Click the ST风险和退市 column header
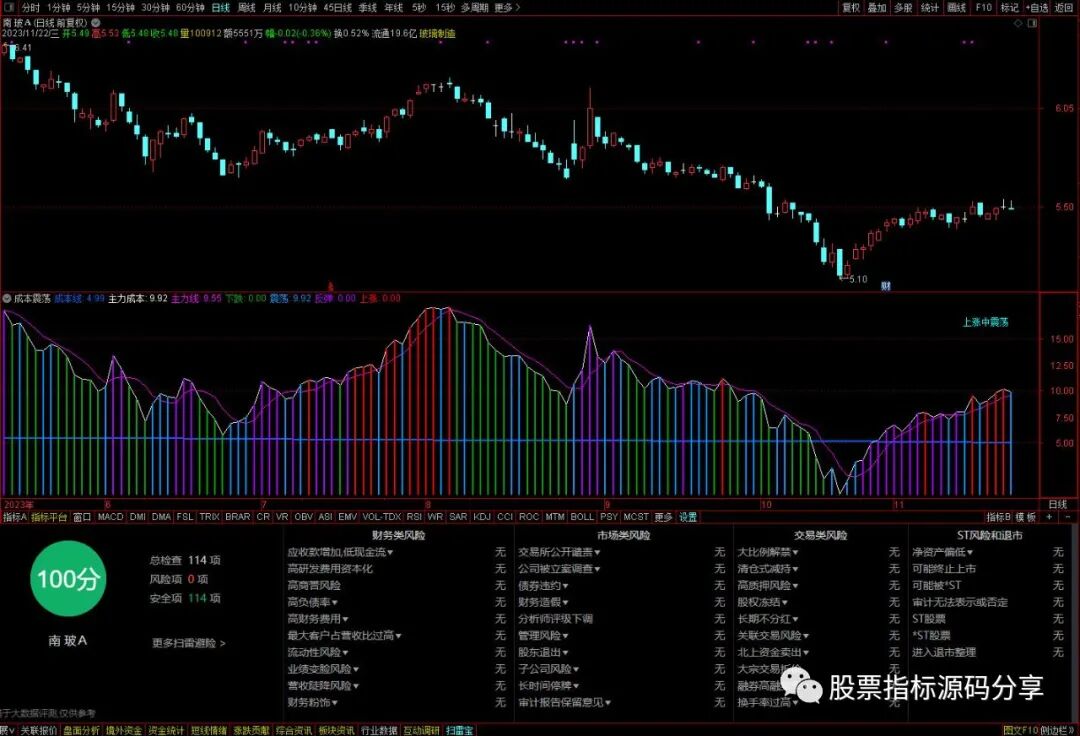Screen dimensions: 1080x736 pos(990,535)
